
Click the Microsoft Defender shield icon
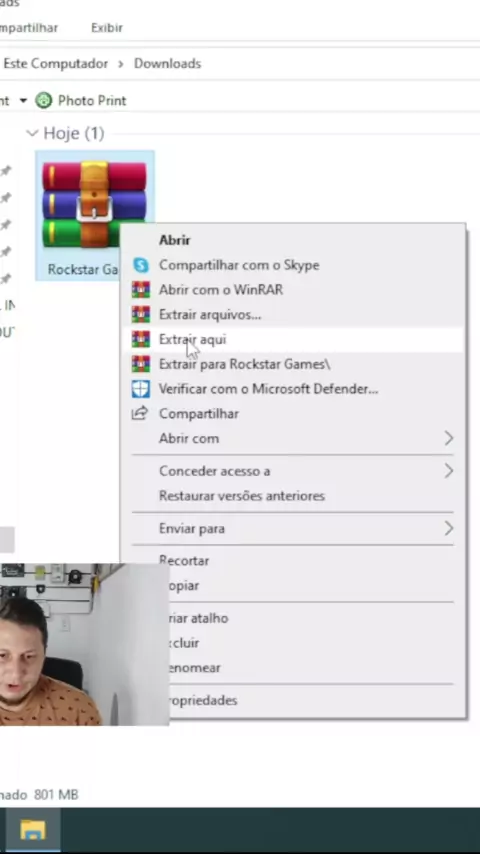pos(141,389)
